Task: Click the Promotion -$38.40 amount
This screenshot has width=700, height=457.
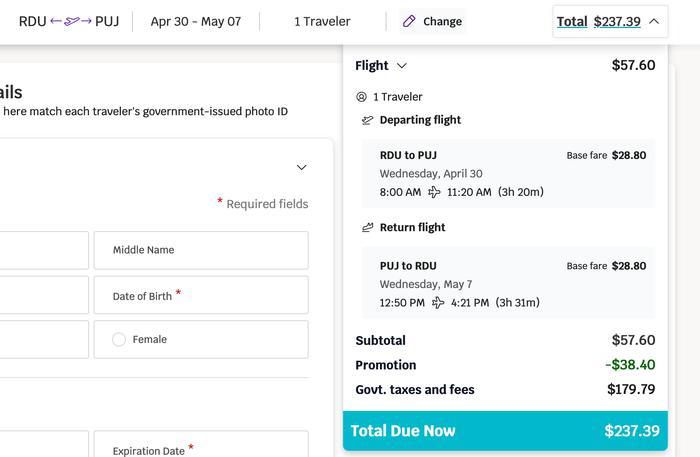Action: click(x=630, y=365)
